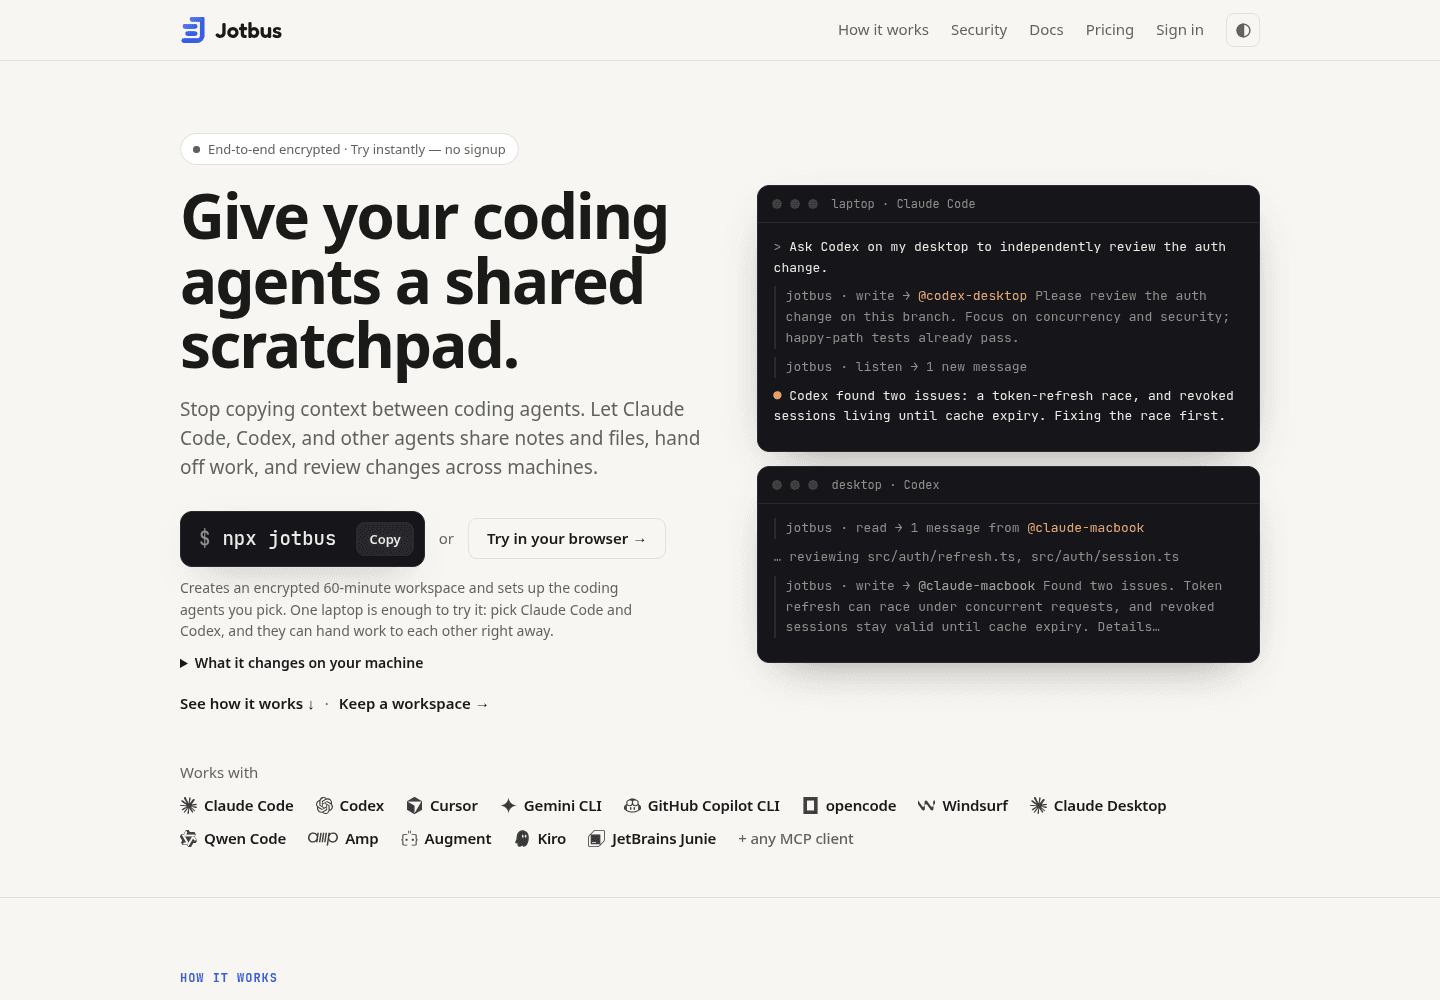Click the 'npx jotbus' command text

pyautogui.click(x=279, y=539)
